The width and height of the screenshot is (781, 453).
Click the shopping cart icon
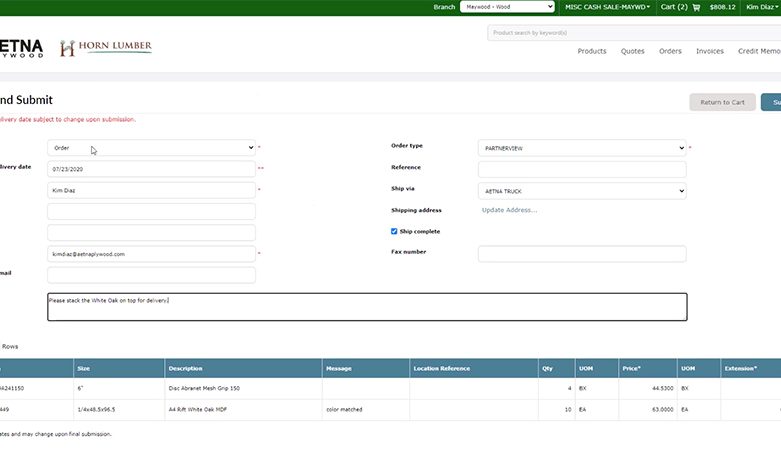696,7
